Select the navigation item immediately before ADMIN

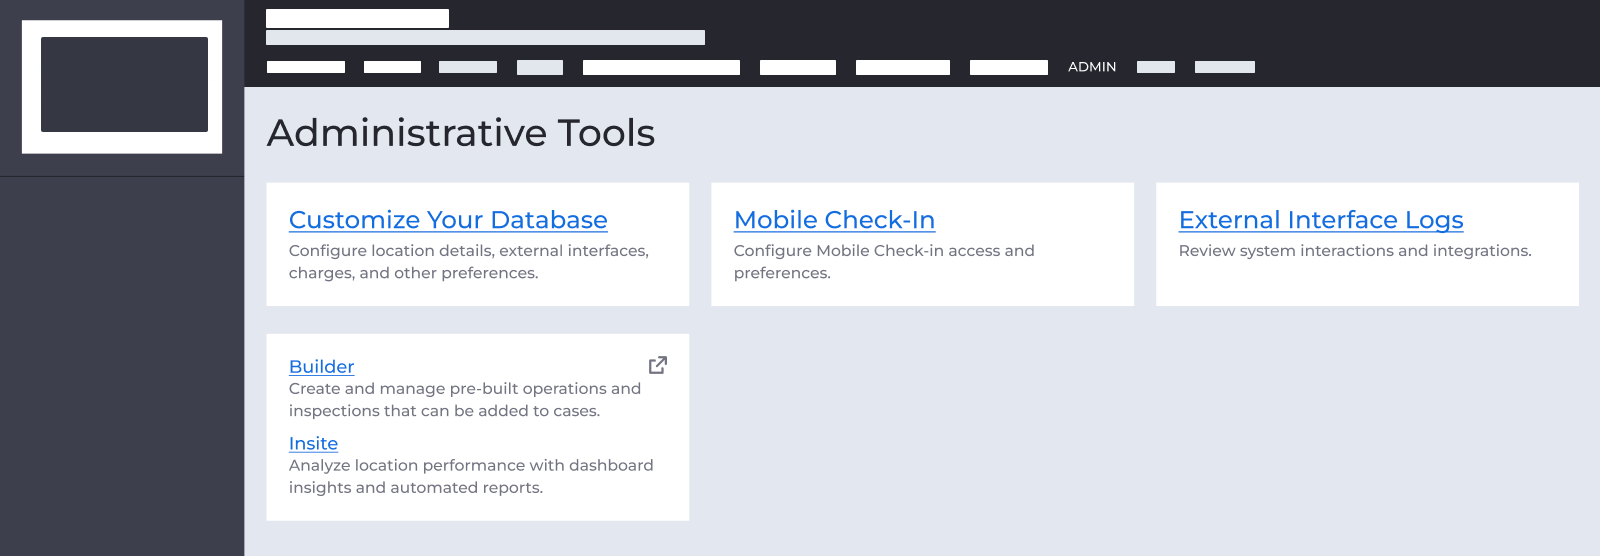1008,67
